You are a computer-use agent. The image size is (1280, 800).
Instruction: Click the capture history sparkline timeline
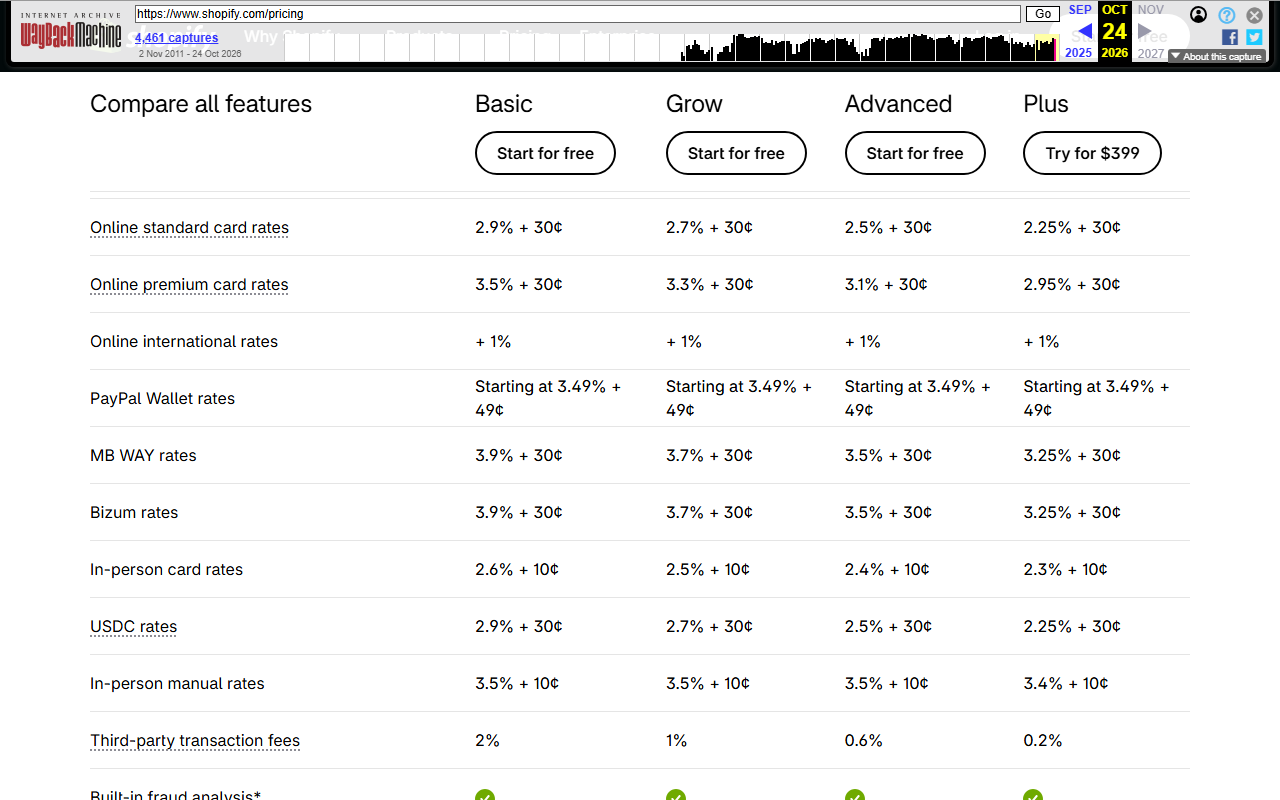(671, 47)
